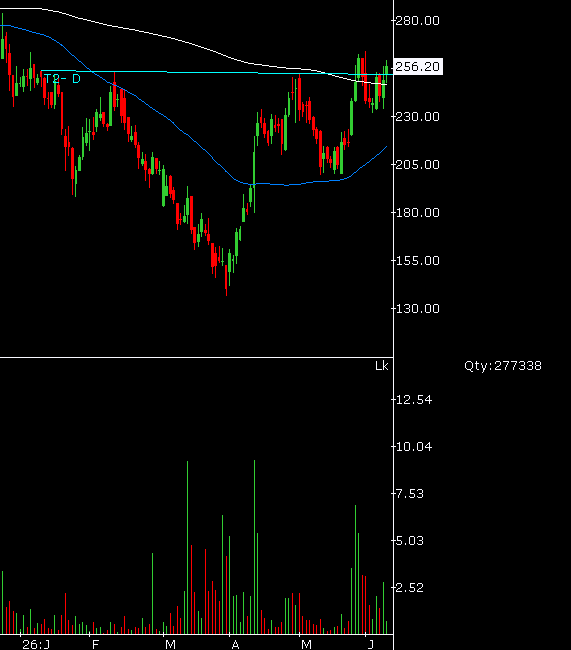
Task: Click the A month marker on time axis
Action: 235,644
